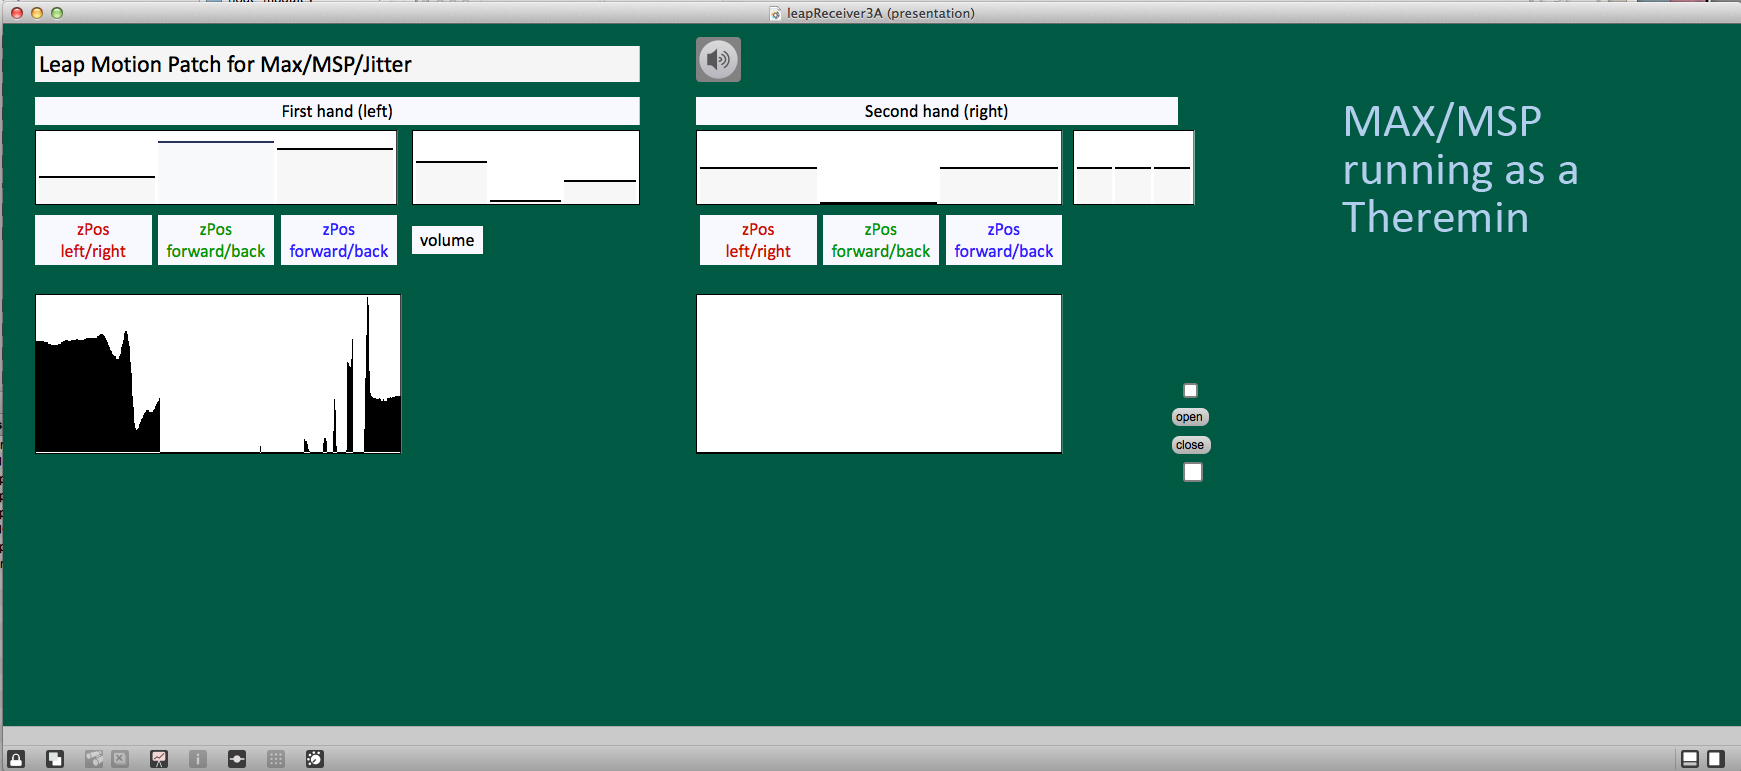Click second hand green 'zPos forward/back' label
This screenshot has width=1741, height=771.
point(881,240)
